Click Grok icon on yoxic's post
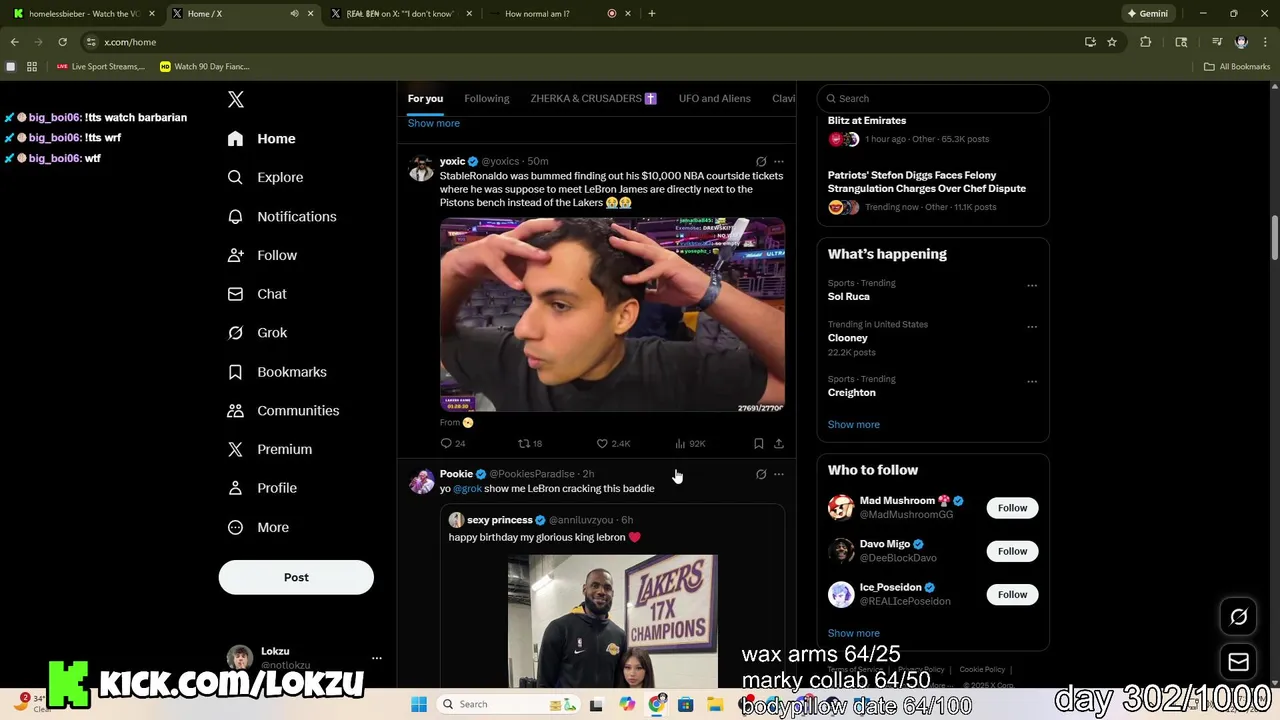 tap(761, 161)
